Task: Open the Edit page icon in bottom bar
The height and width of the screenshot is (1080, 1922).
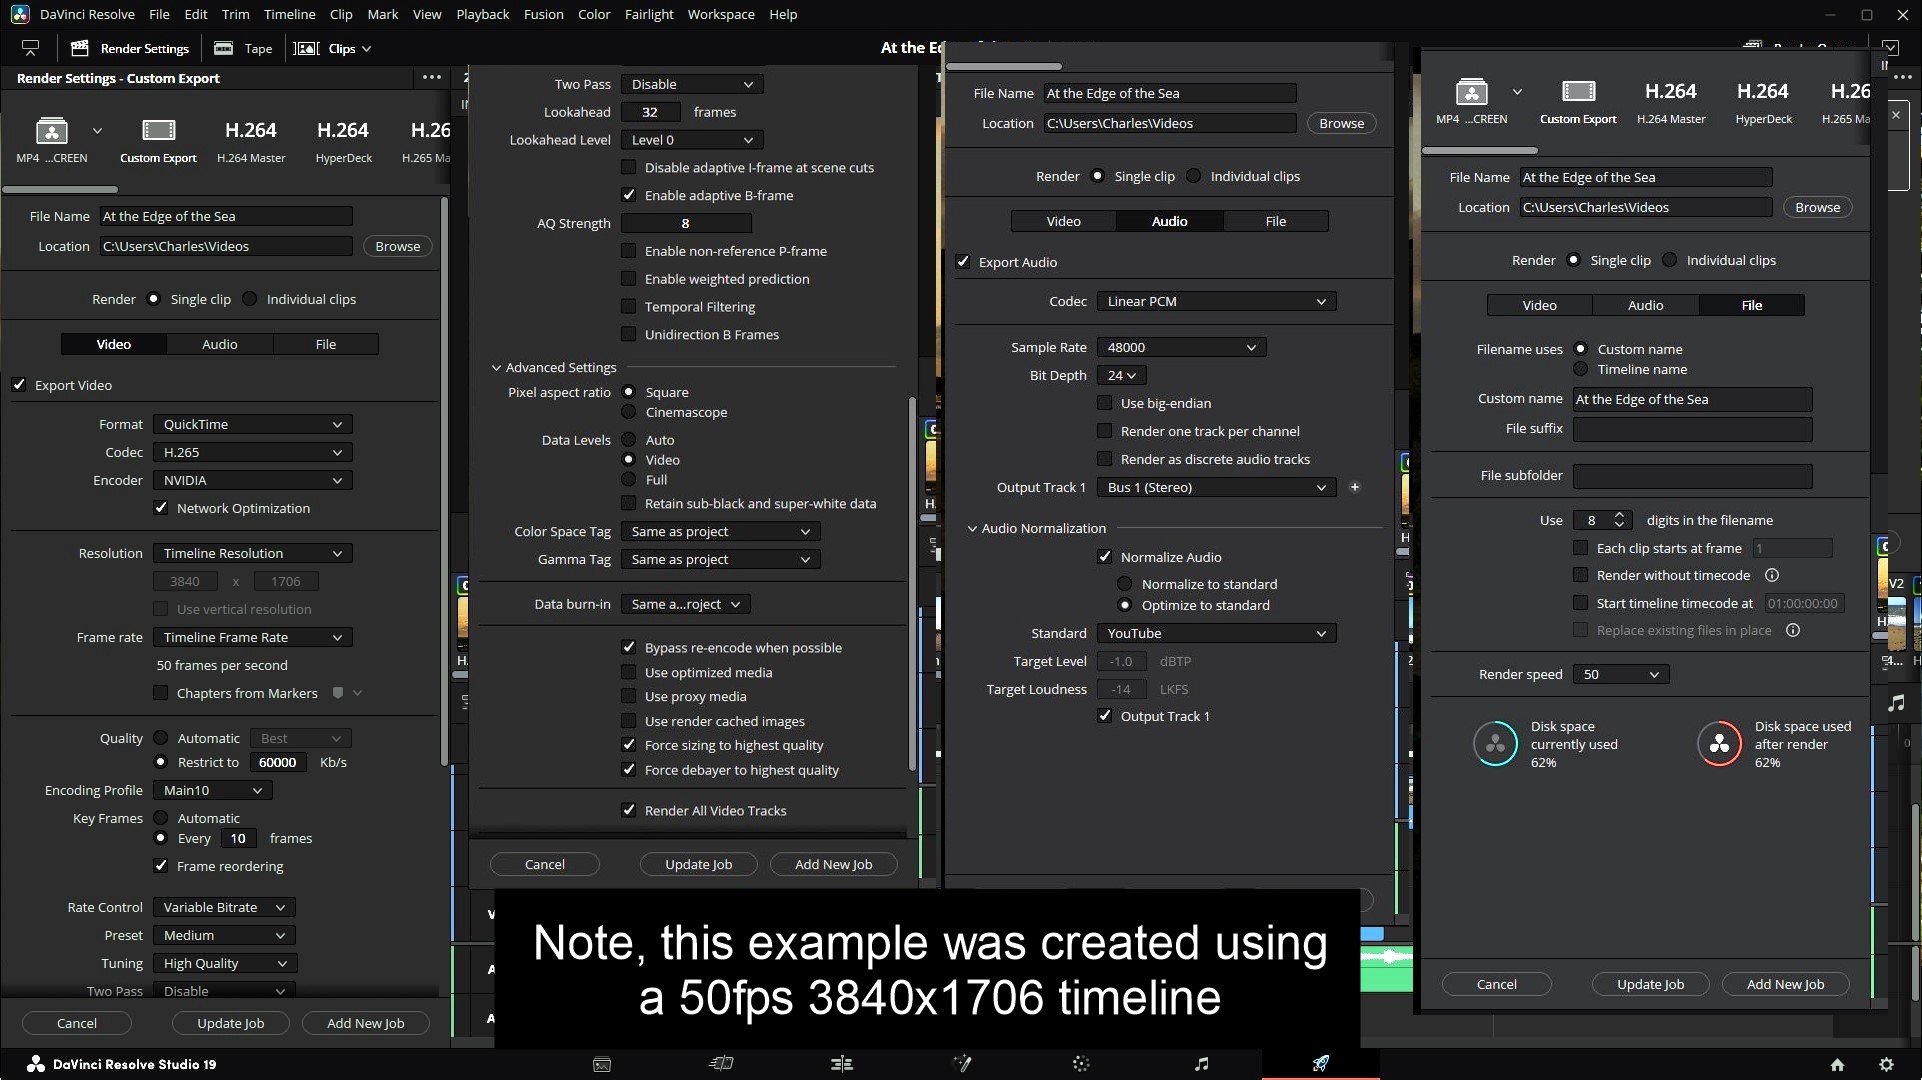Action: coord(842,1064)
